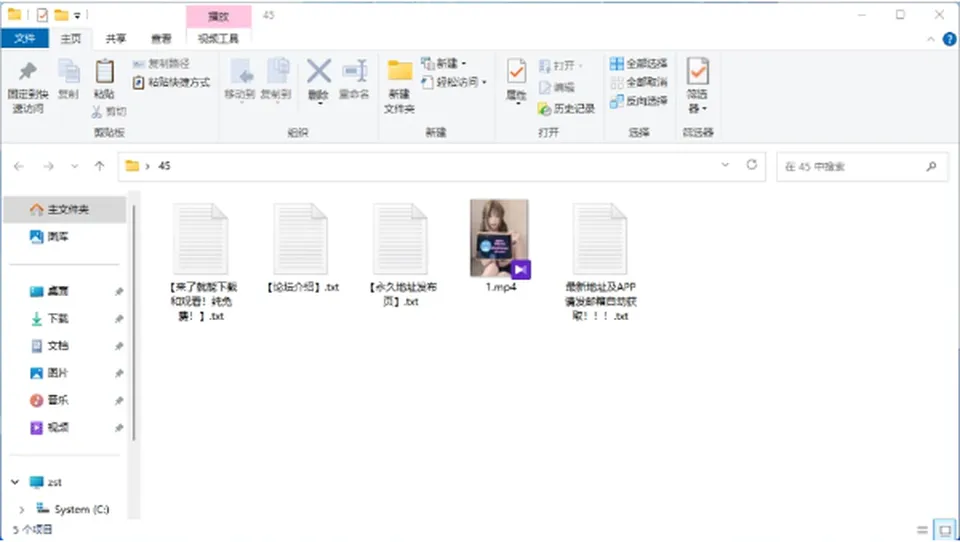Select System (C:) drive in the tree
This screenshot has height=542, width=960.
(72, 510)
